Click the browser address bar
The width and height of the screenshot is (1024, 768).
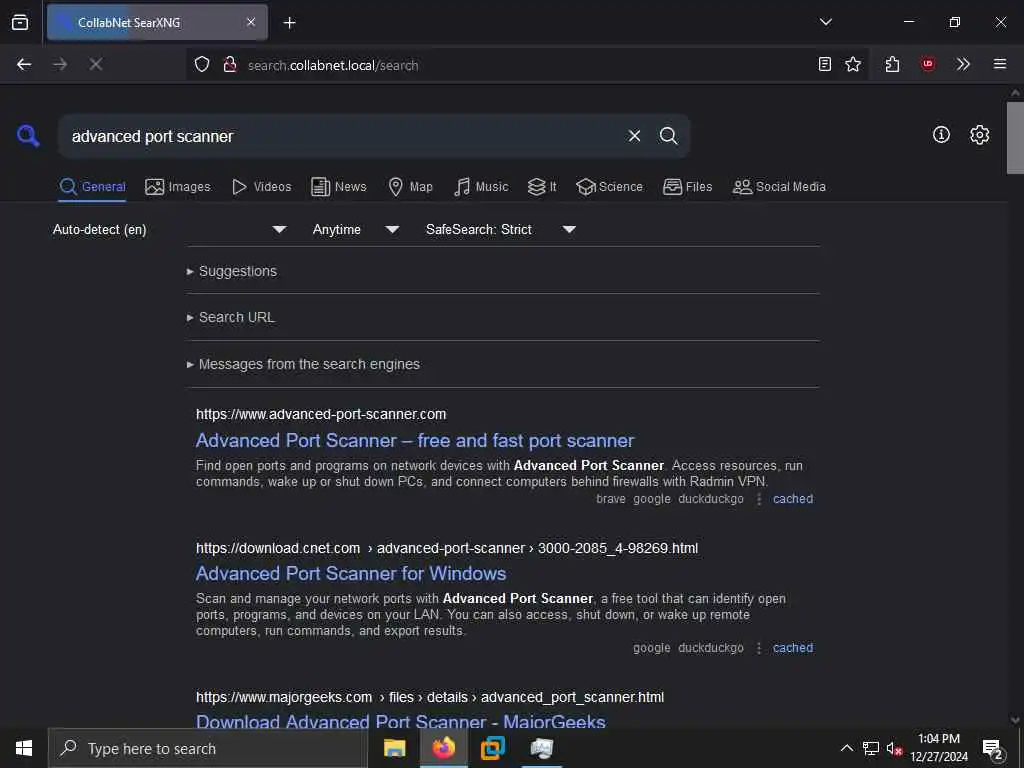coord(528,65)
